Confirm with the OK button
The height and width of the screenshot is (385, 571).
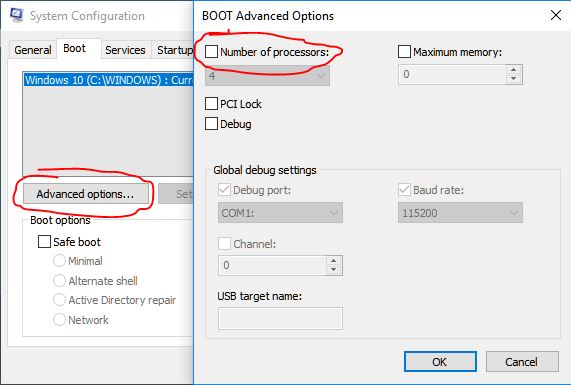coord(440,362)
